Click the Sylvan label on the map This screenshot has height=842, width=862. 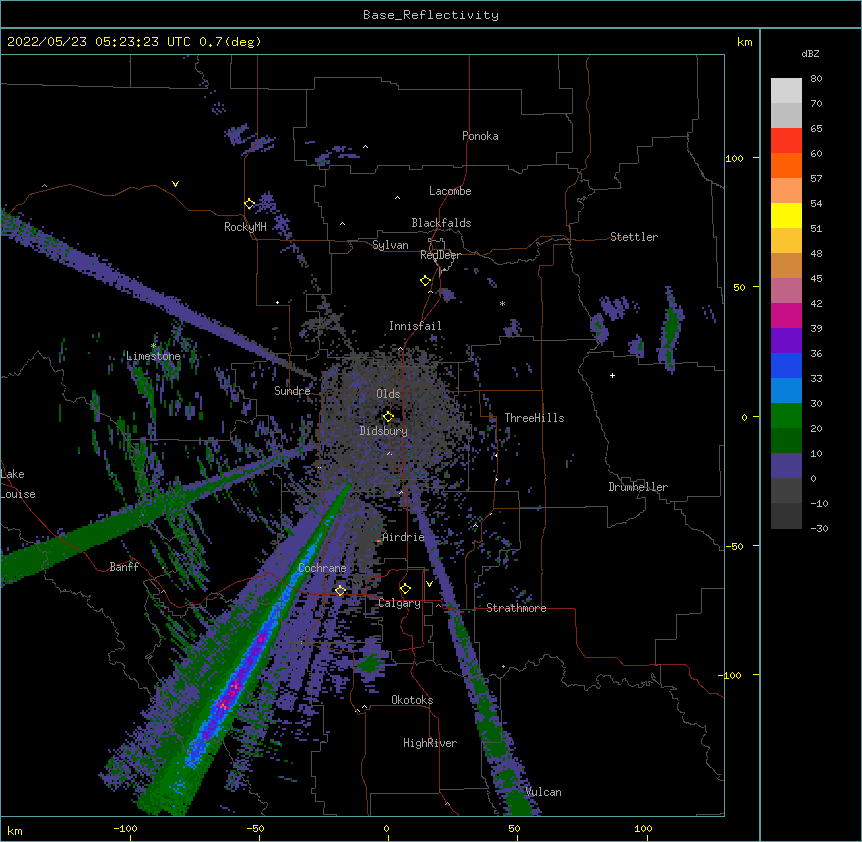click(x=390, y=245)
